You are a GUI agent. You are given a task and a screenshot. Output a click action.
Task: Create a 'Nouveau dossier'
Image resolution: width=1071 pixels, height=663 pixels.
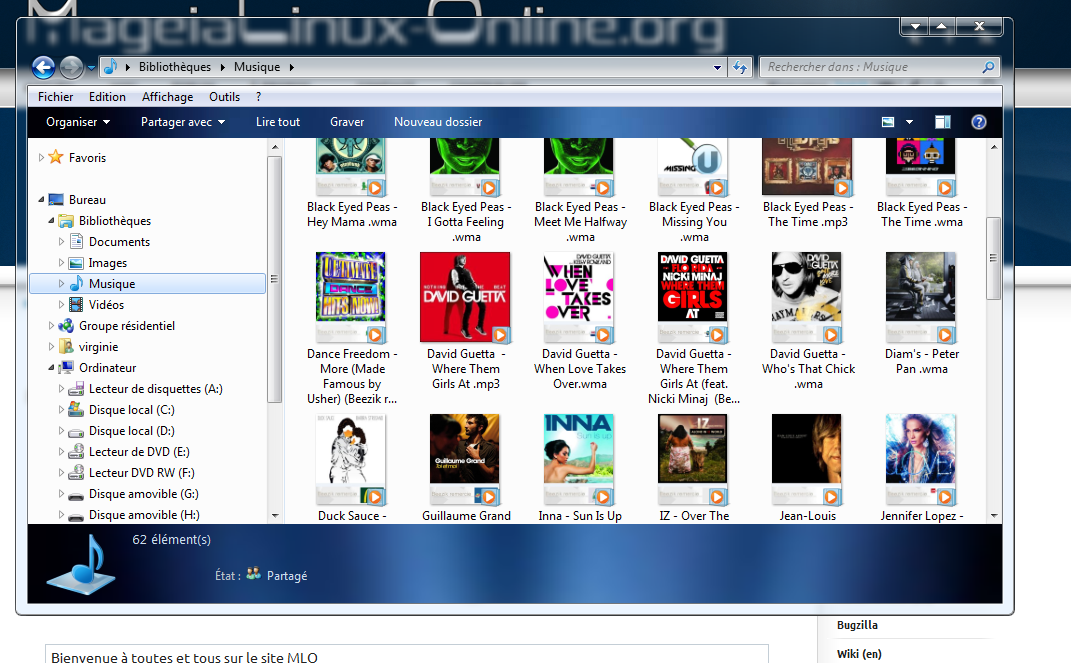(438, 122)
